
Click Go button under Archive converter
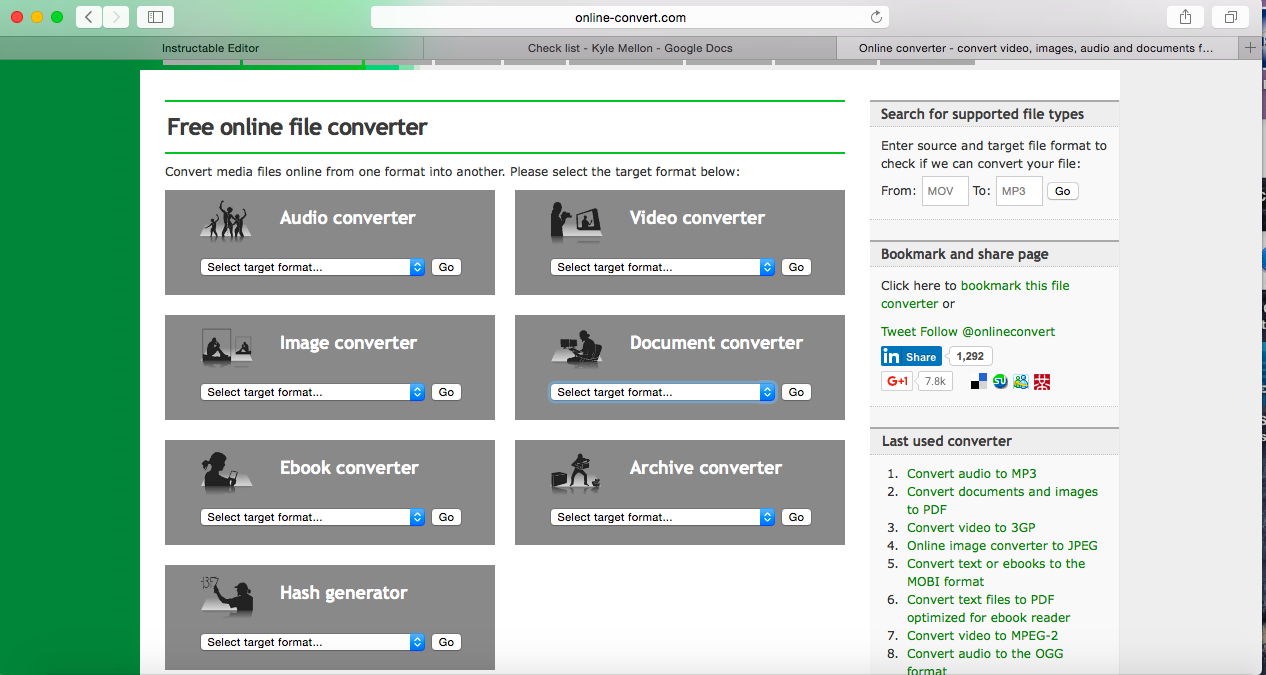coord(796,517)
